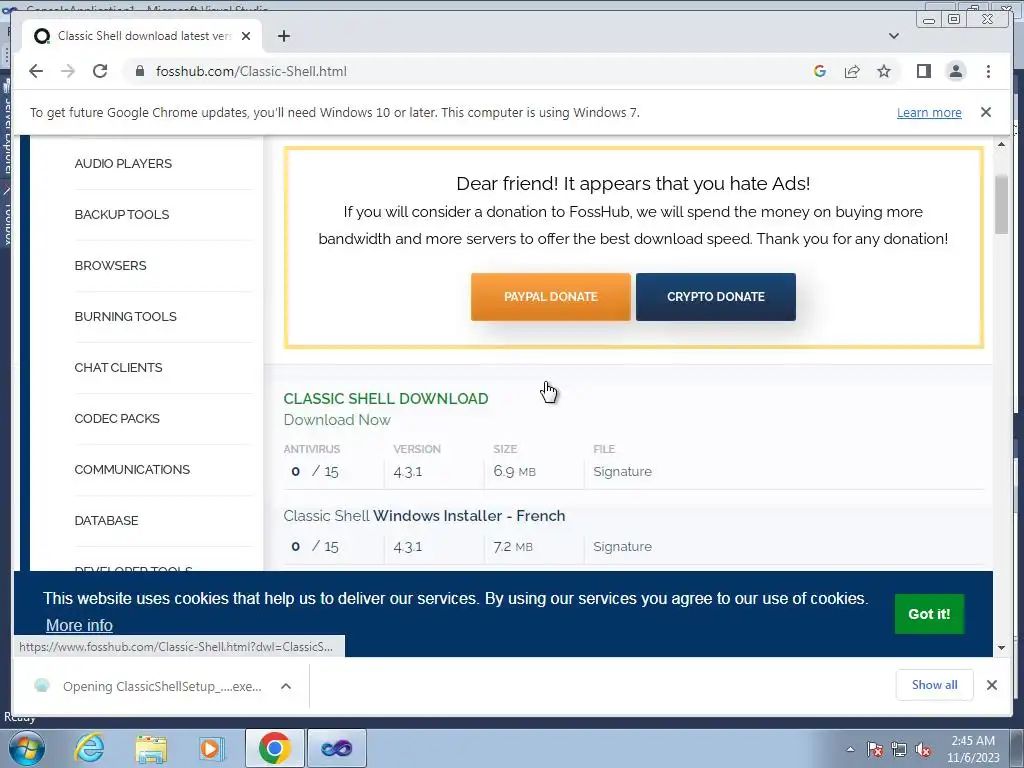1024x768 pixels.
Task: Open the muted volume tray icon
Action: [923, 749]
